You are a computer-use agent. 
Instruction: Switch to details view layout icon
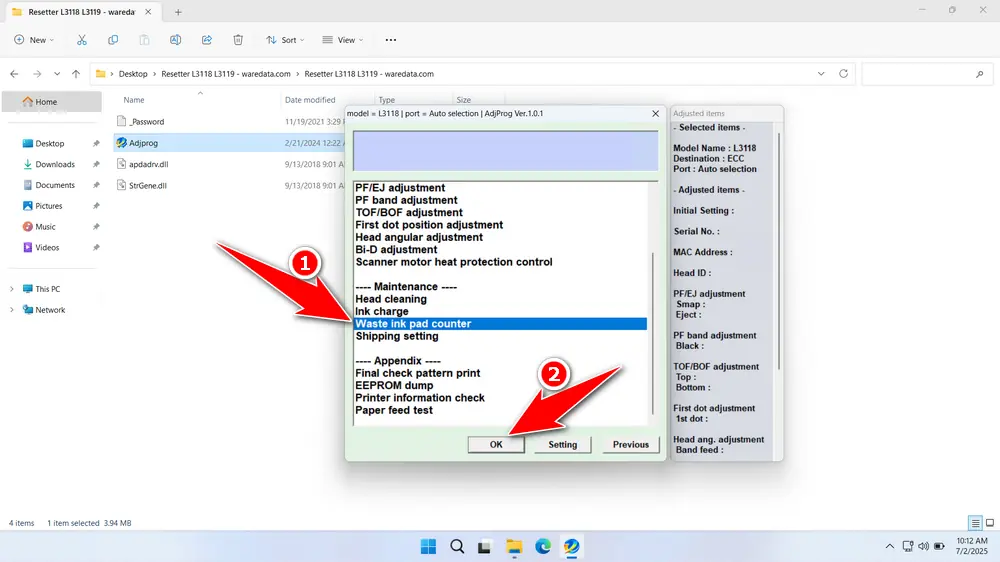(975, 523)
